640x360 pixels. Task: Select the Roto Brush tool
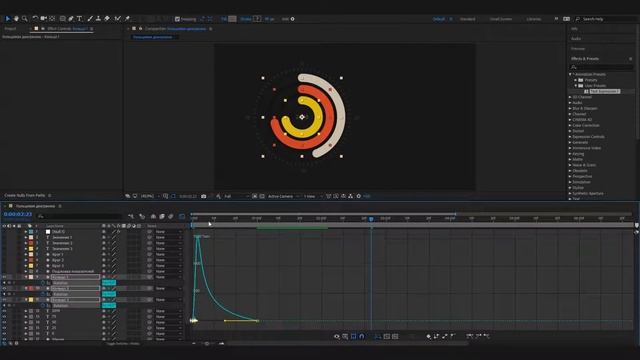point(118,19)
